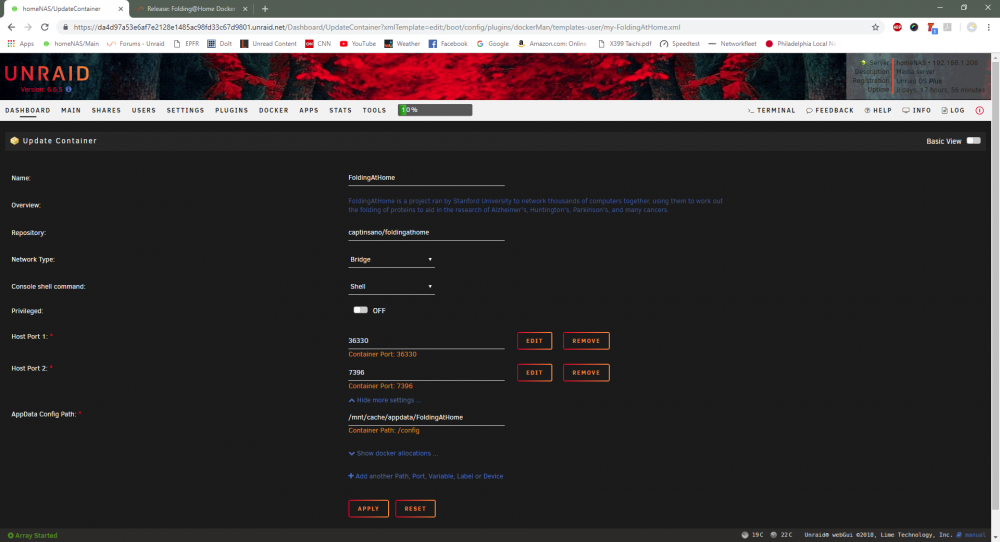Open the Feedback dialog

(829, 110)
